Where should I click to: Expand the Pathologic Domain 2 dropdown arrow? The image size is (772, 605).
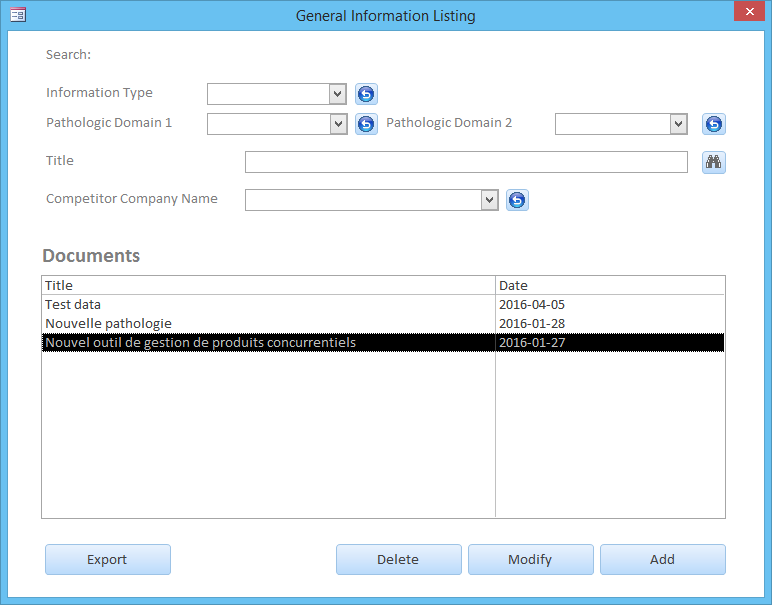(x=678, y=124)
